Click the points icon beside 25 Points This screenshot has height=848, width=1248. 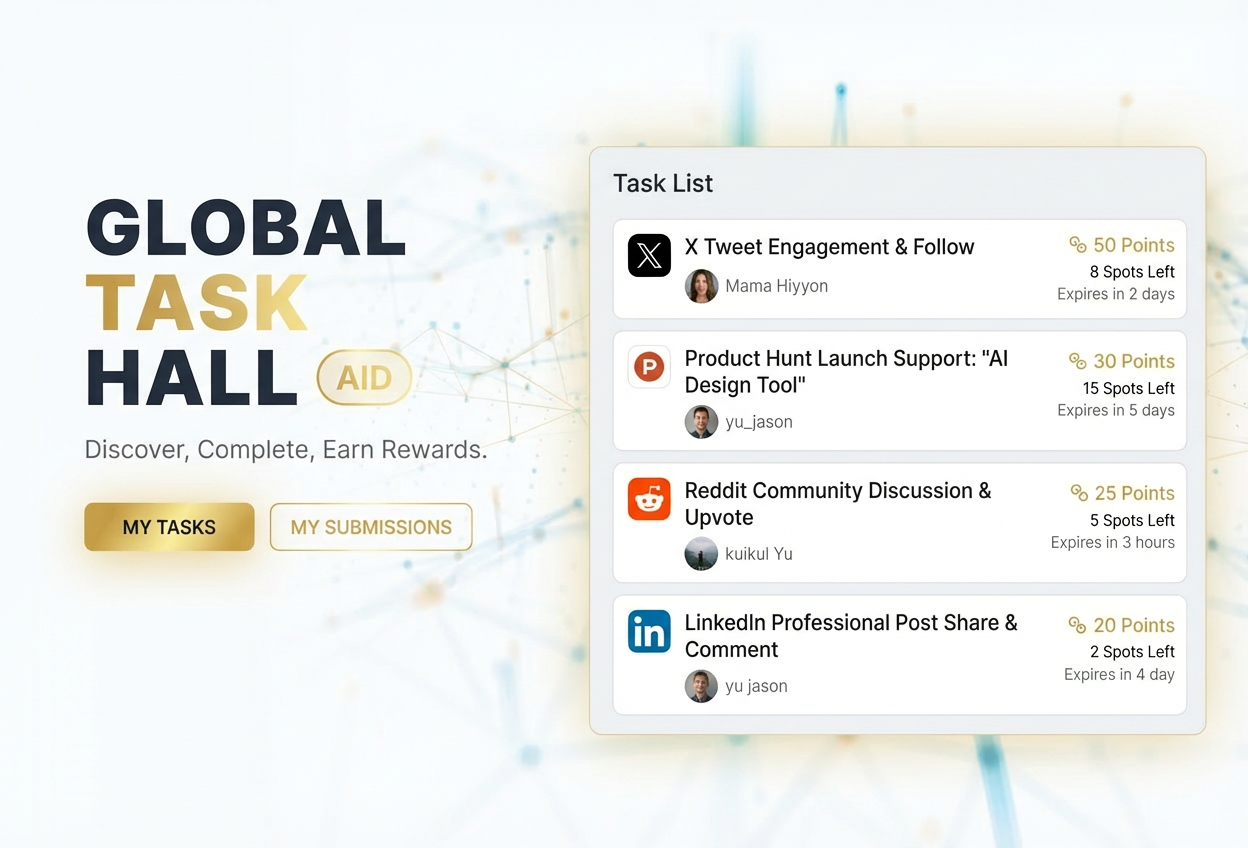(1078, 493)
